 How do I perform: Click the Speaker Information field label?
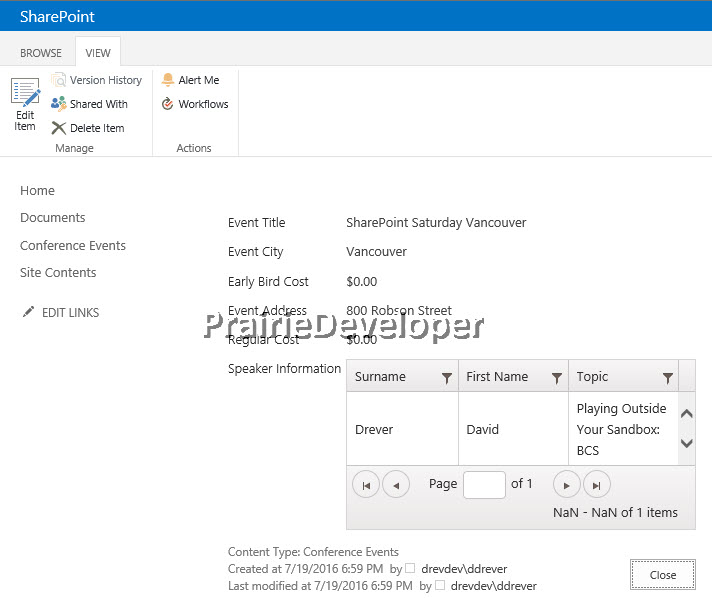click(284, 369)
